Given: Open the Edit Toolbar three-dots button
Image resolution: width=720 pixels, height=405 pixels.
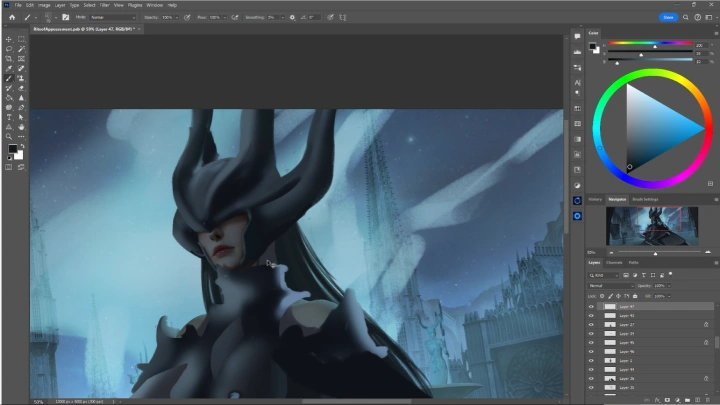Looking at the screenshot, I should tap(21, 137).
